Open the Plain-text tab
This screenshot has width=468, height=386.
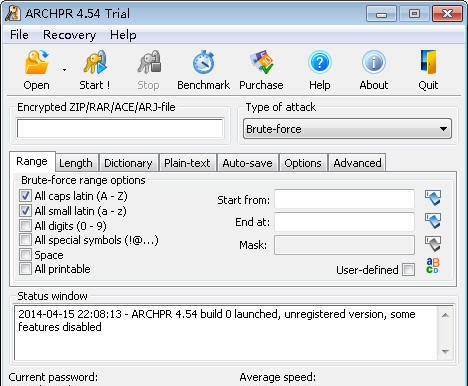tap(187, 163)
